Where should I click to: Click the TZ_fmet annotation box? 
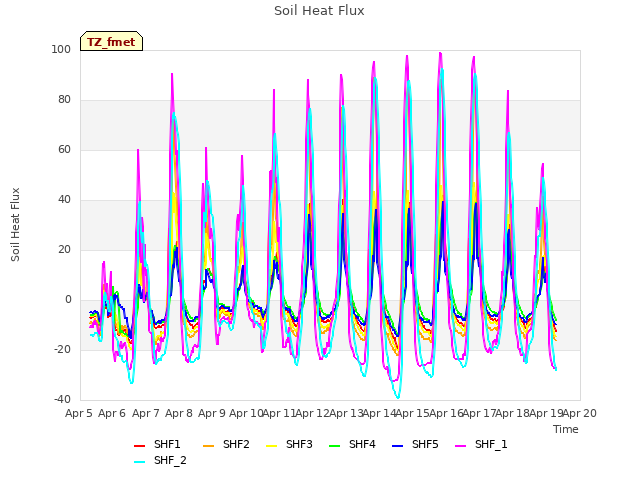tap(111, 41)
